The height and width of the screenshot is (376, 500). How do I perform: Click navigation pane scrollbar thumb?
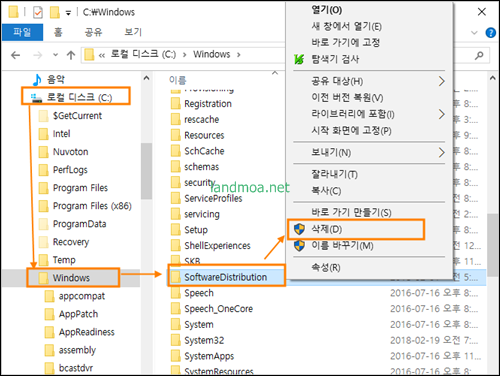(146, 171)
